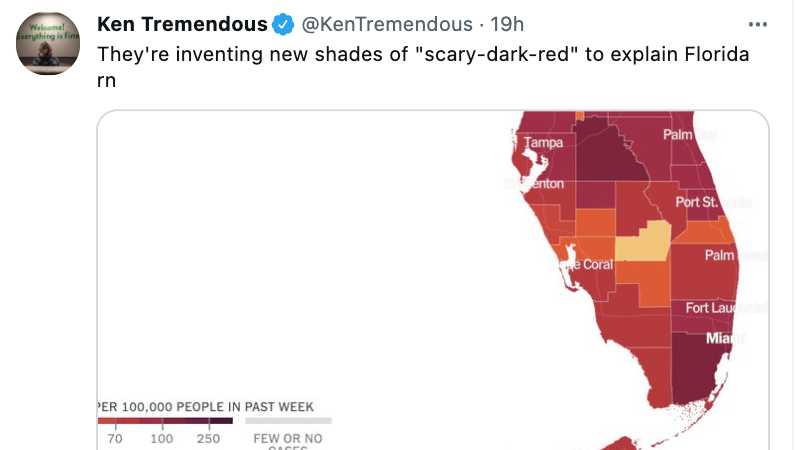Open Ken Tremendous profile avatar
This screenshot has width=800, height=450.
coord(48,43)
